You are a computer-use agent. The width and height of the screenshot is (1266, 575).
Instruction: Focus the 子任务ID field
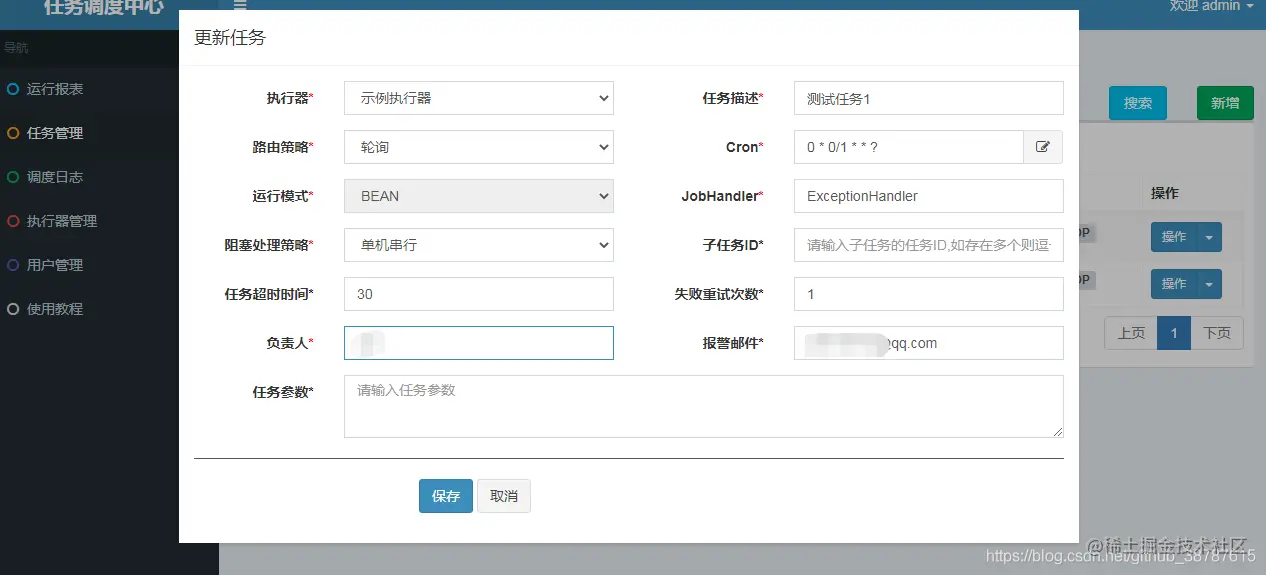pyautogui.click(x=929, y=245)
